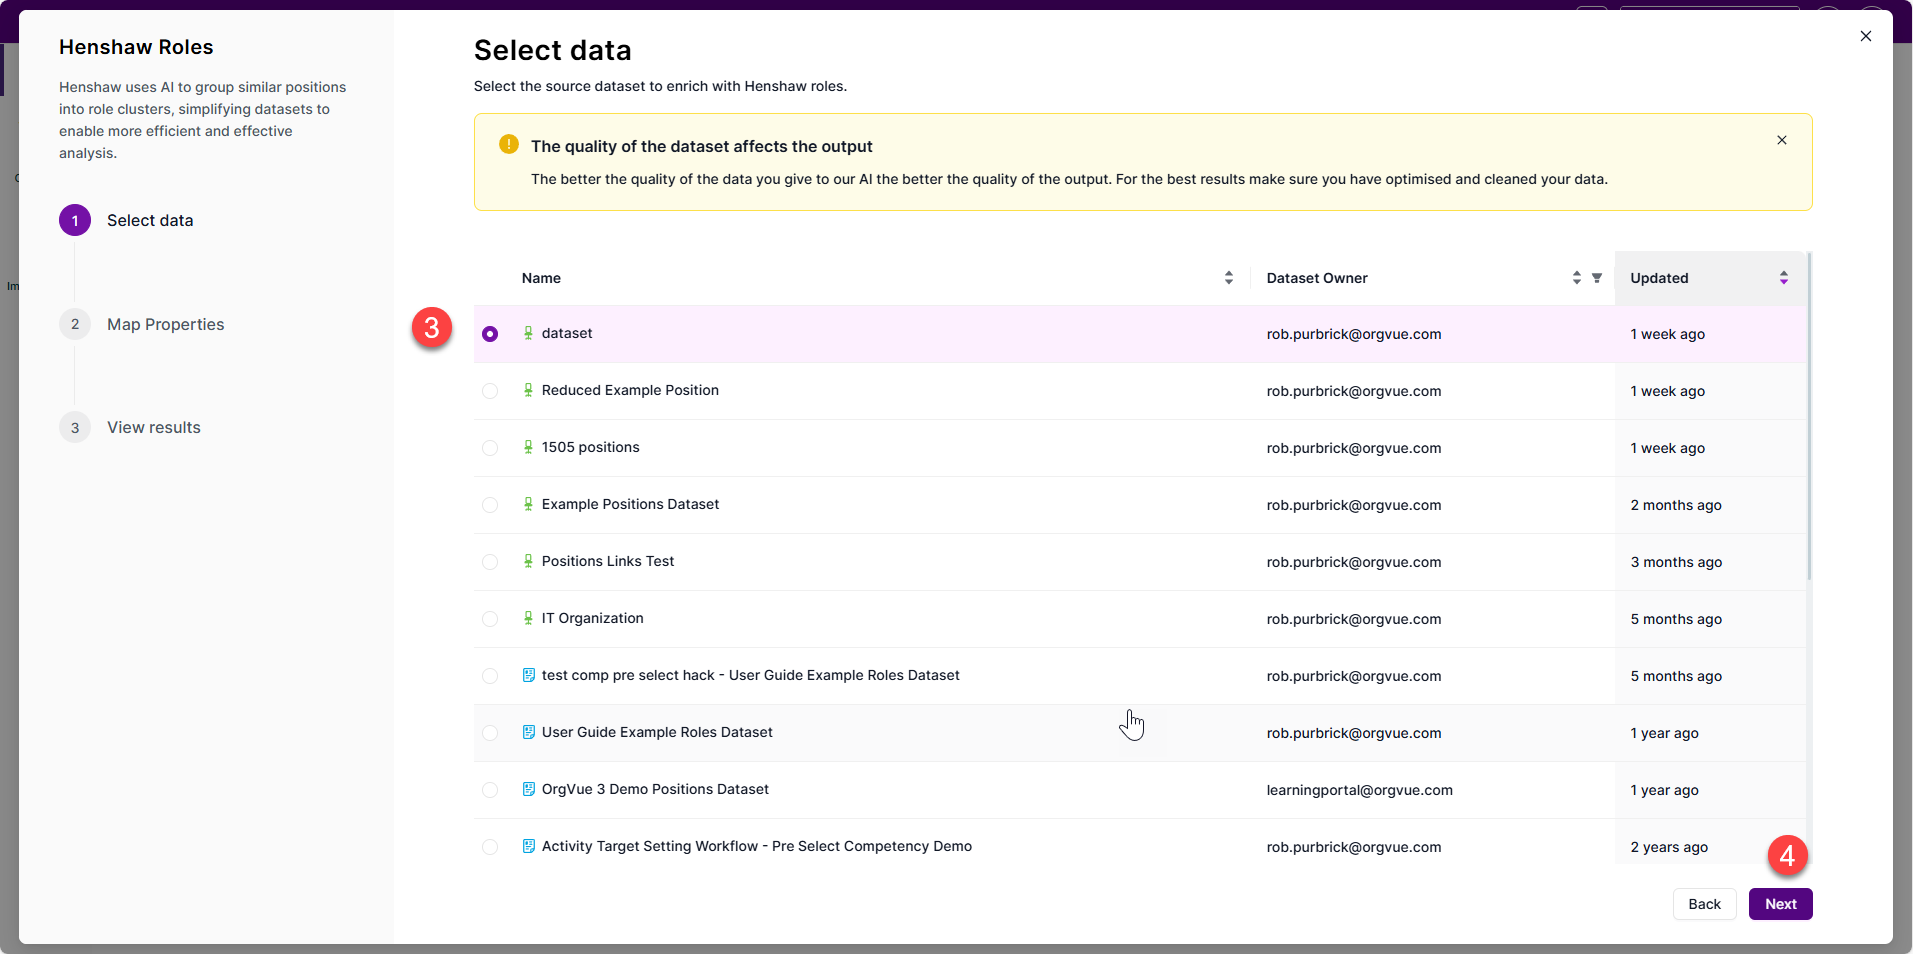Click the Next button
Viewport: 1913px width, 954px height.
[1781, 904]
